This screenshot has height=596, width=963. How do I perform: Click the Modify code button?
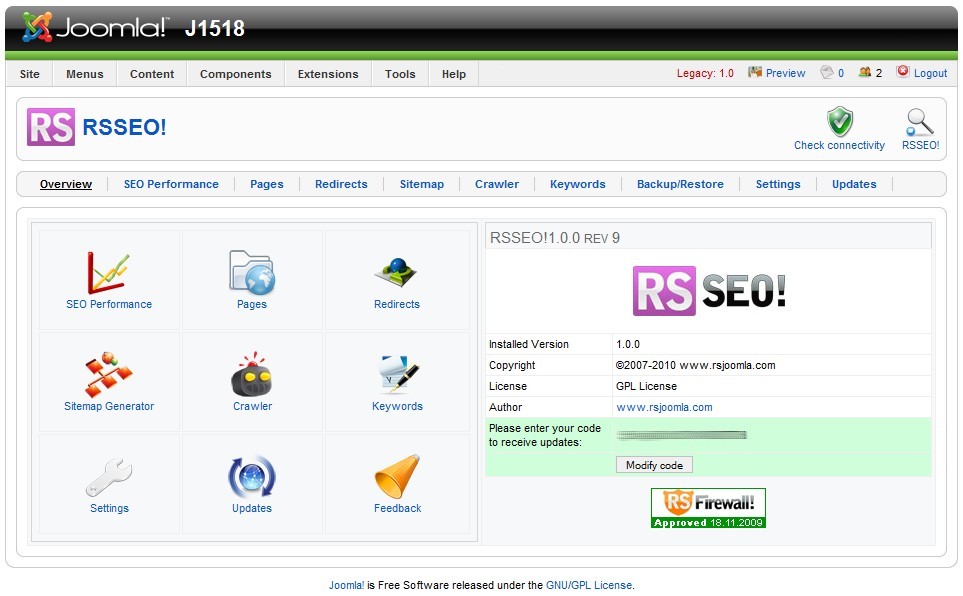(x=654, y=465)
